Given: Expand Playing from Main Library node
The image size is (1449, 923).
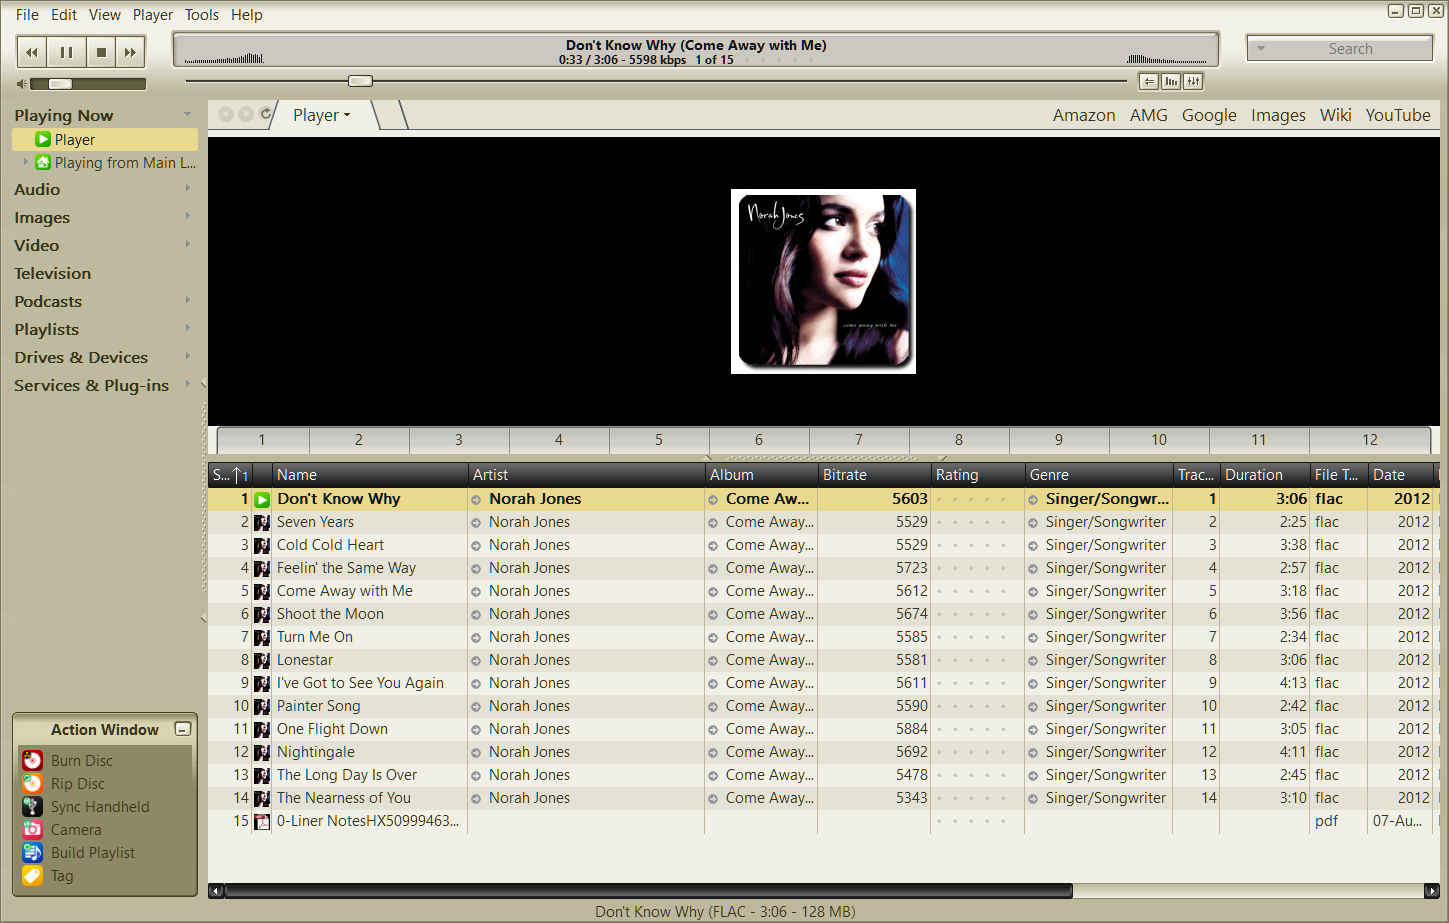Looking at the screenshot, I should [25, 161].
